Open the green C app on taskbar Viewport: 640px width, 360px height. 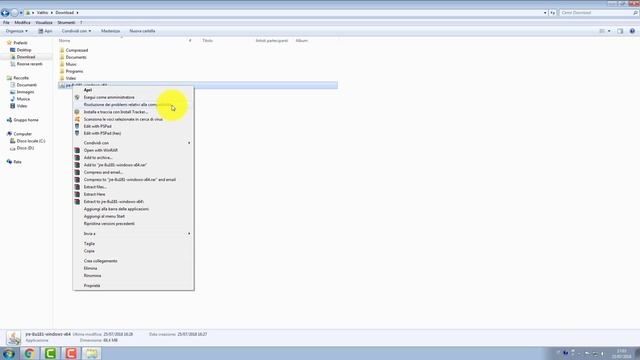point(50,353)
